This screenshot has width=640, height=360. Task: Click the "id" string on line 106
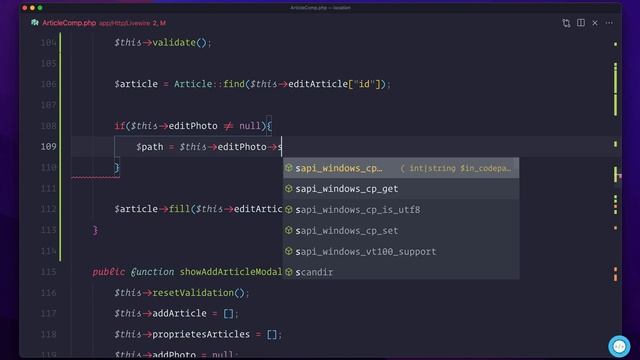pyautogui.click(x=364, y=84)
